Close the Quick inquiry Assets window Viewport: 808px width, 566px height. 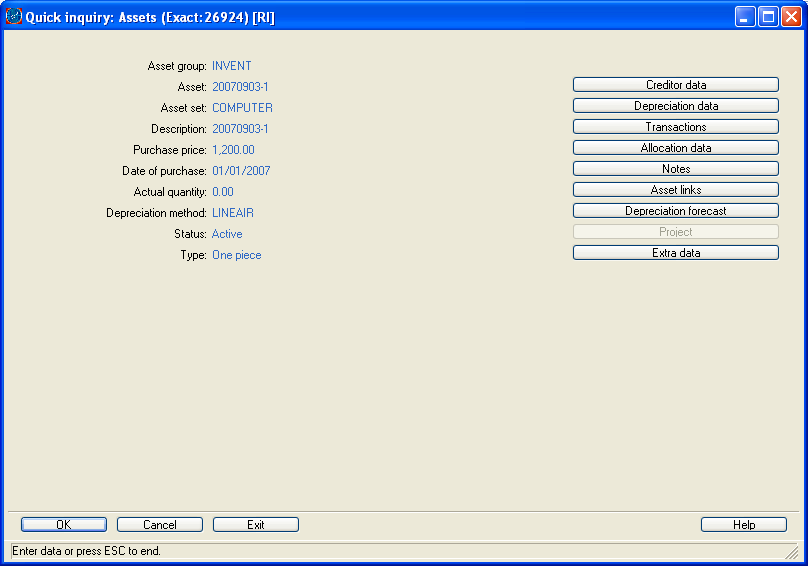click(x=790, y=16)
